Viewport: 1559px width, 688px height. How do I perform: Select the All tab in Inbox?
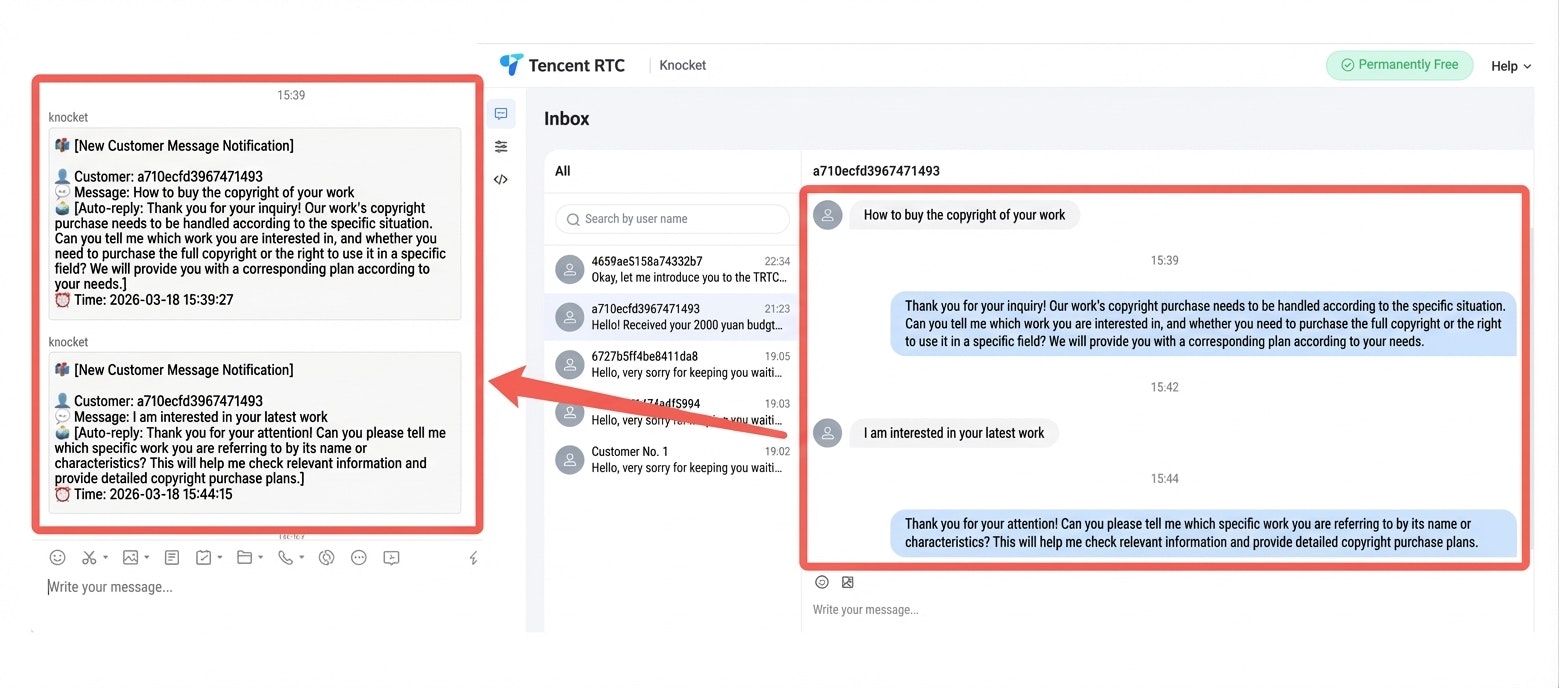click(563, 171)
